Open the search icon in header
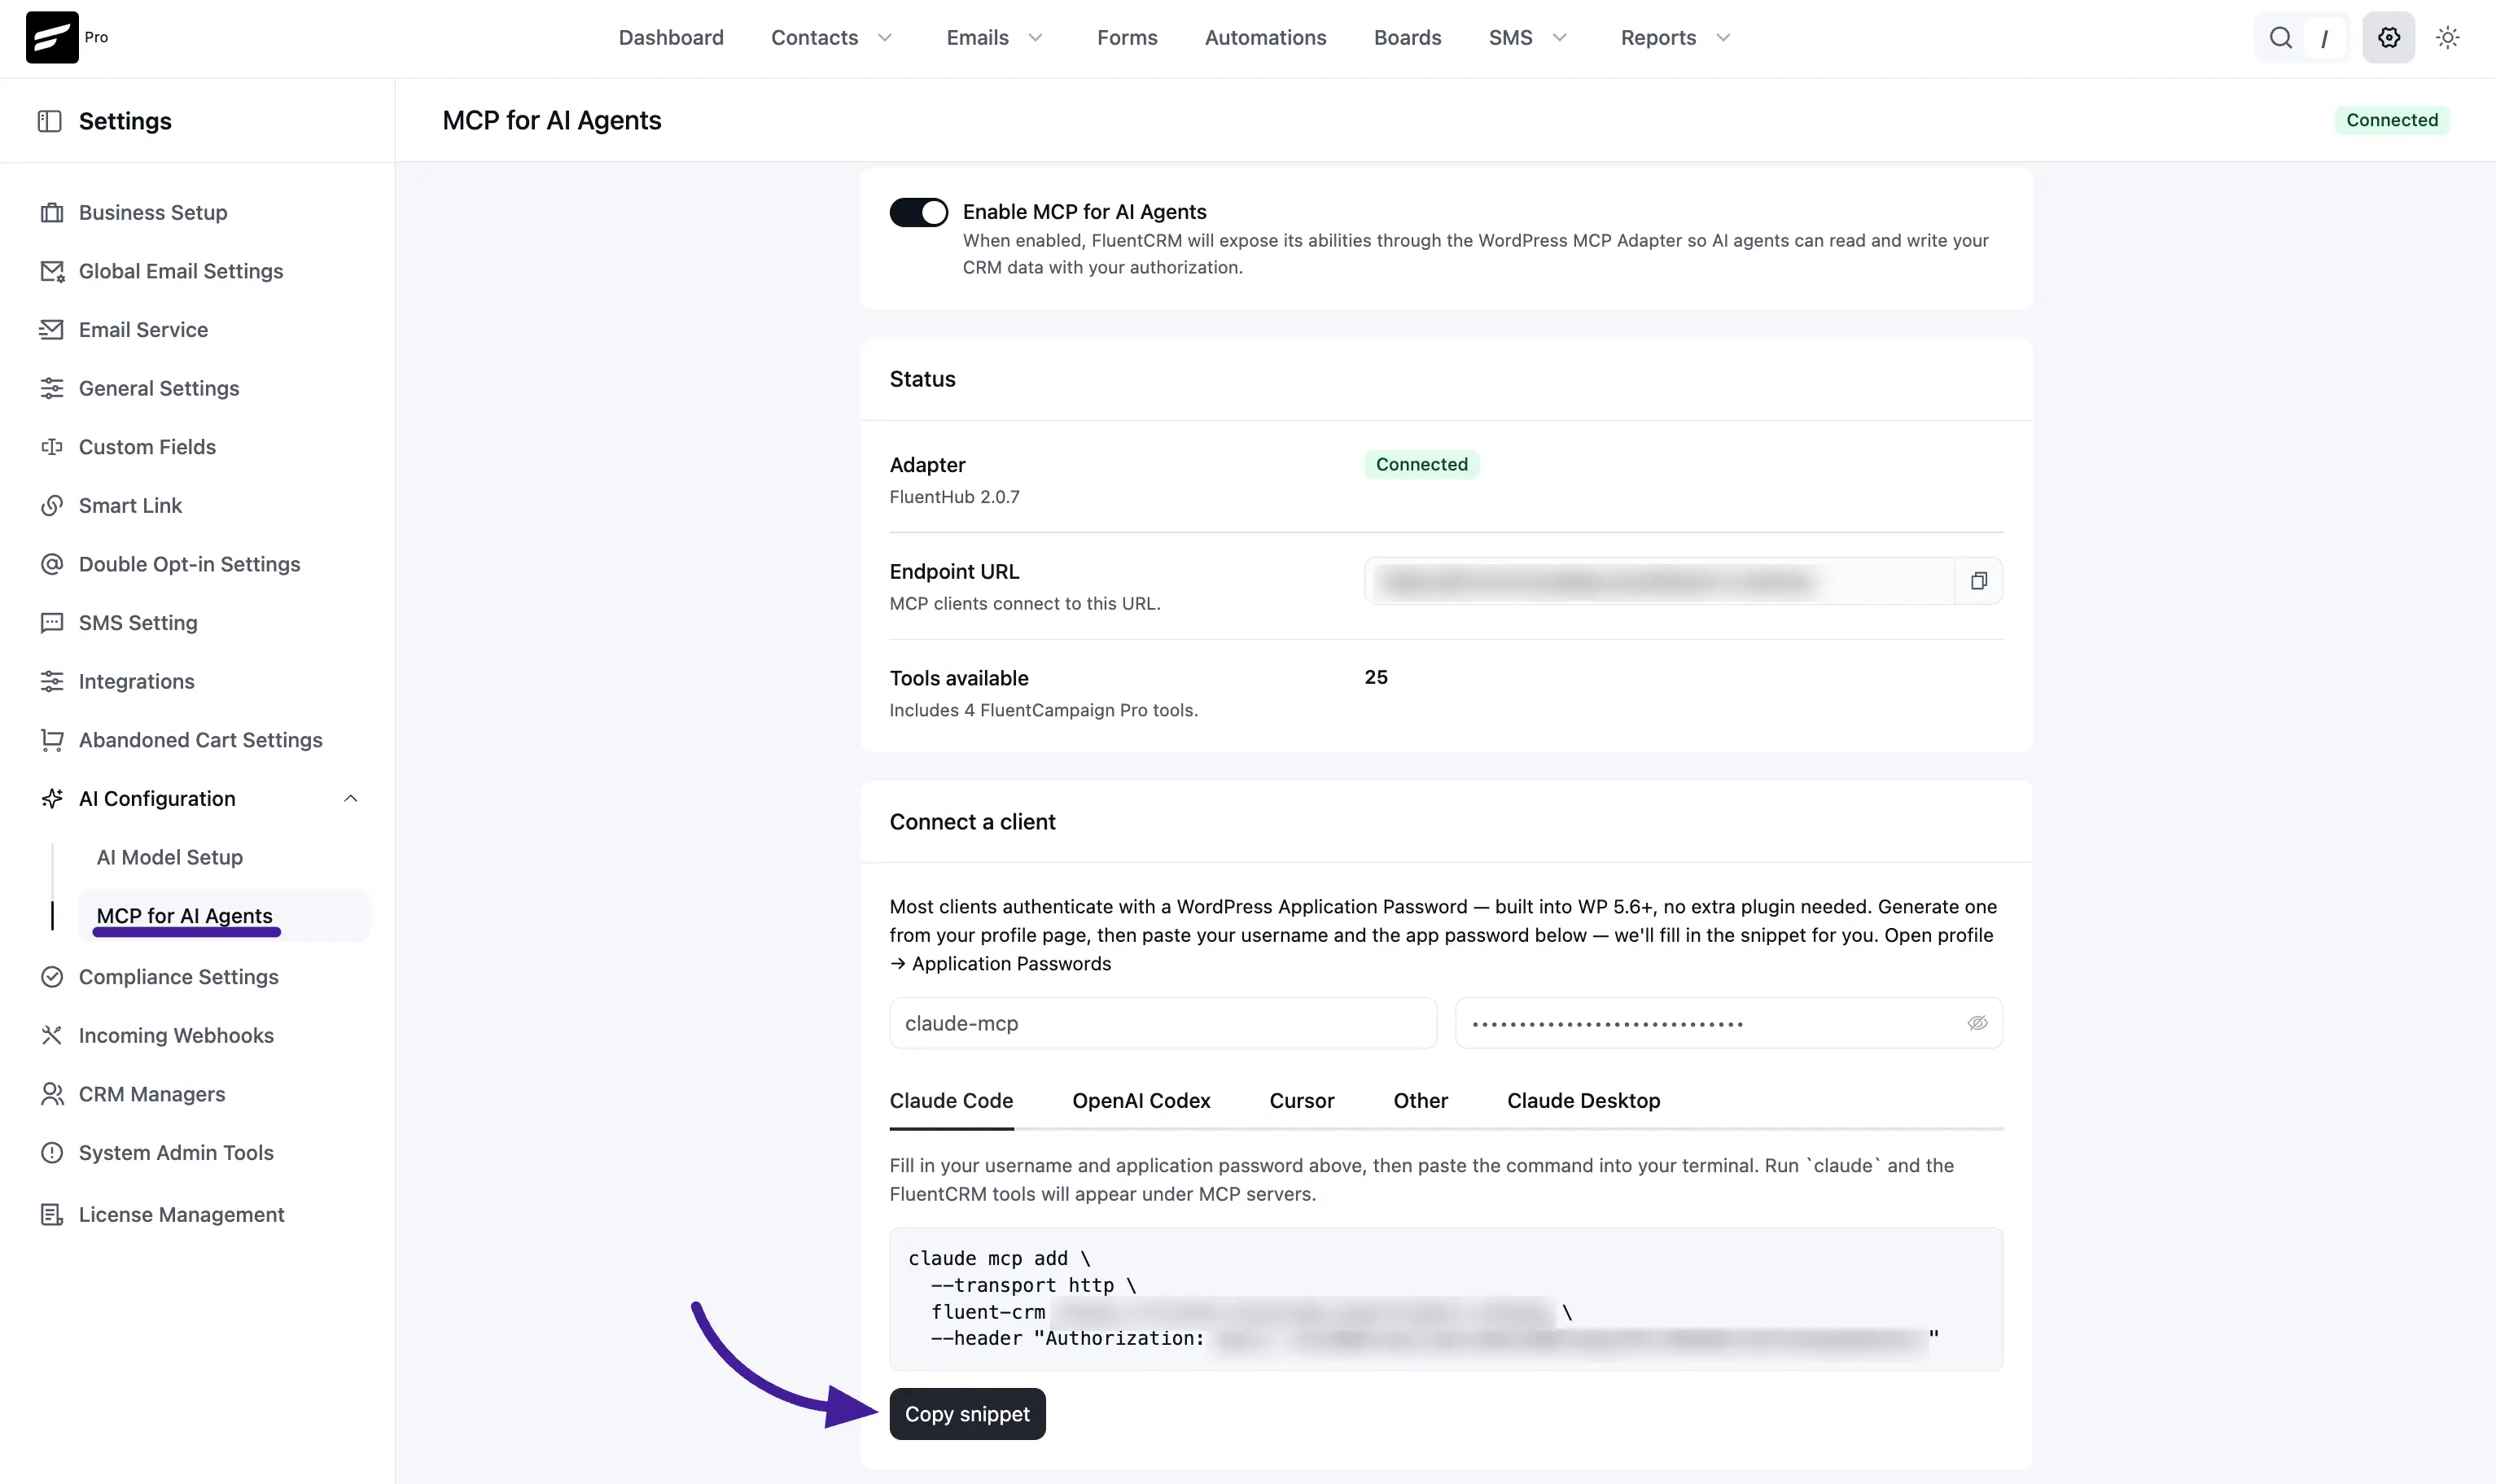2496x1484 pixels. point(2280,38)
